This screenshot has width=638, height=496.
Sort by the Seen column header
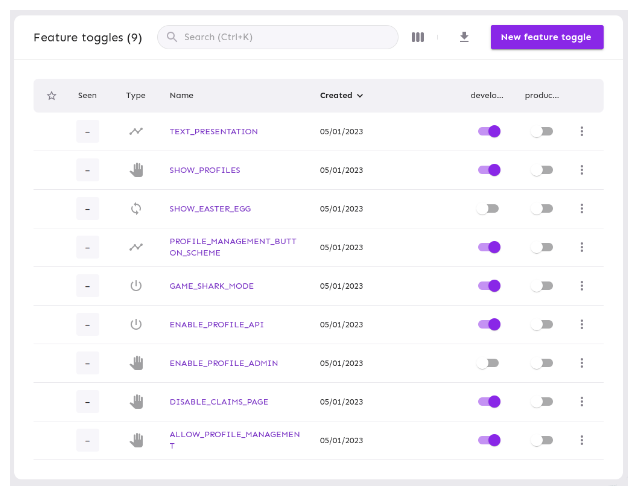(87, 95)
